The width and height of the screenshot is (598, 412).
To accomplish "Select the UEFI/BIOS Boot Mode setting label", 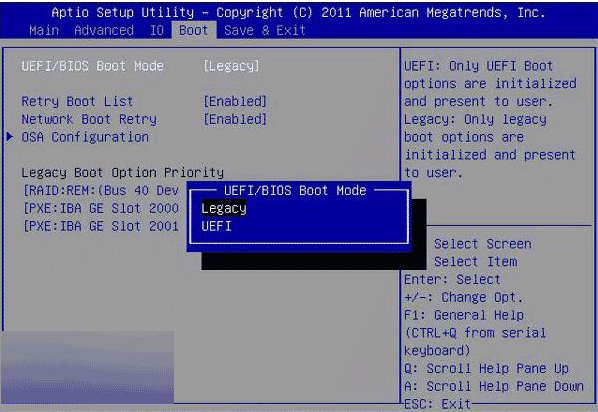I will [x=93, y=66].
